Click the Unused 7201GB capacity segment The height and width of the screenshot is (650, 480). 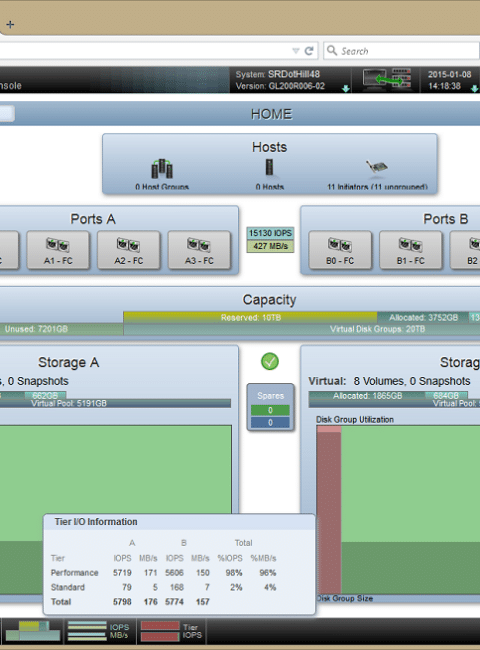[x=61, y=329]
